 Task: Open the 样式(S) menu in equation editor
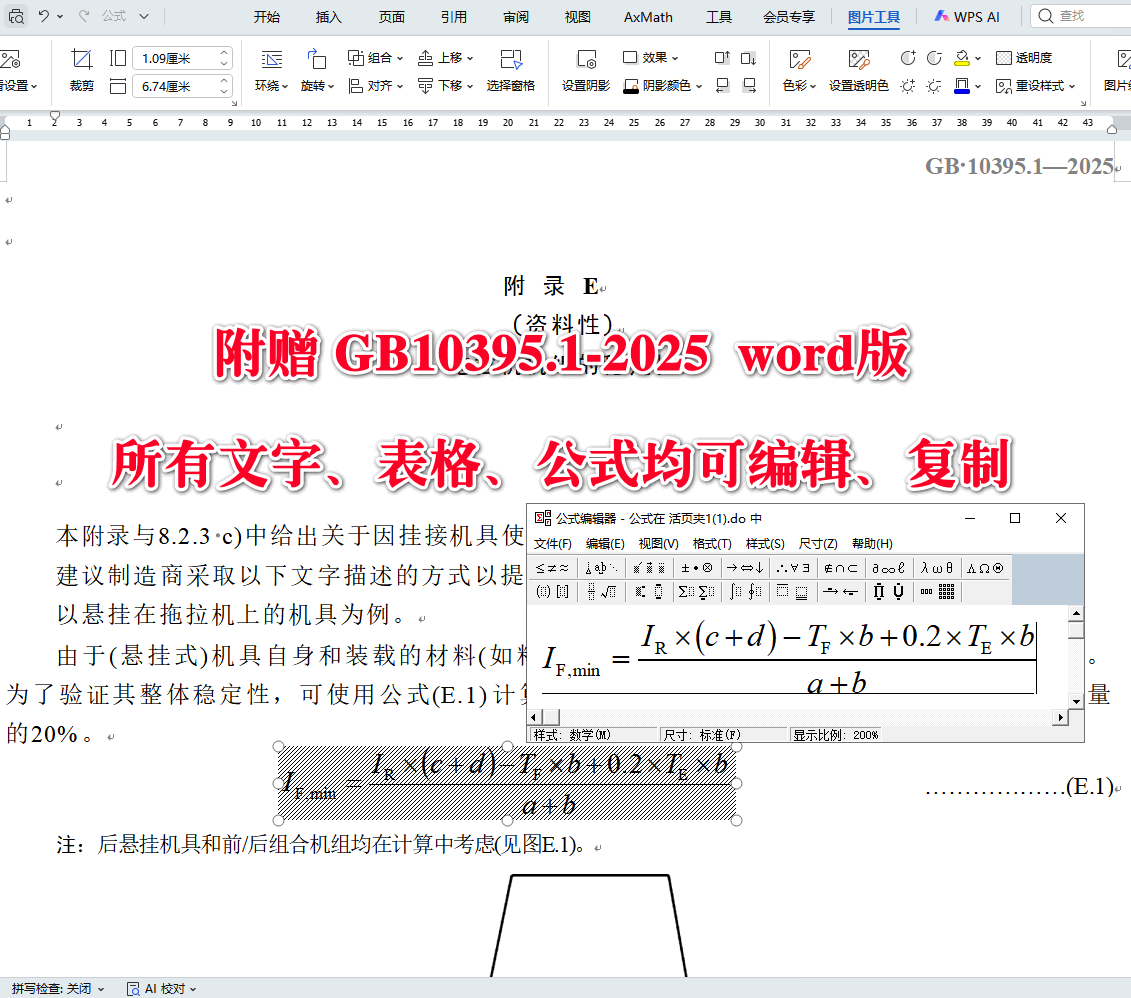coord(762,543)
